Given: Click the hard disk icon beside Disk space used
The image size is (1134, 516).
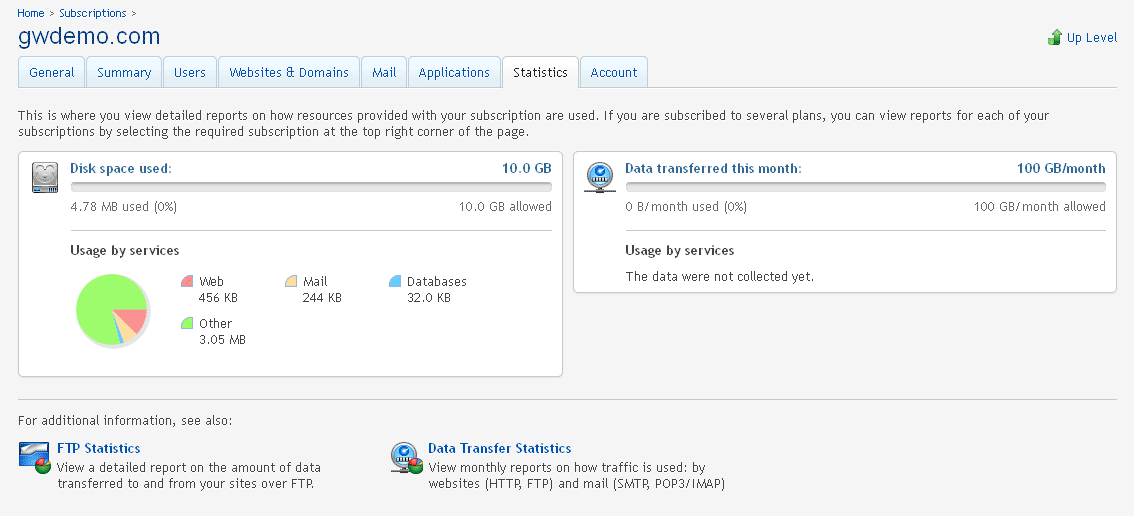Looking at the screenshot, I should (45, 176).
